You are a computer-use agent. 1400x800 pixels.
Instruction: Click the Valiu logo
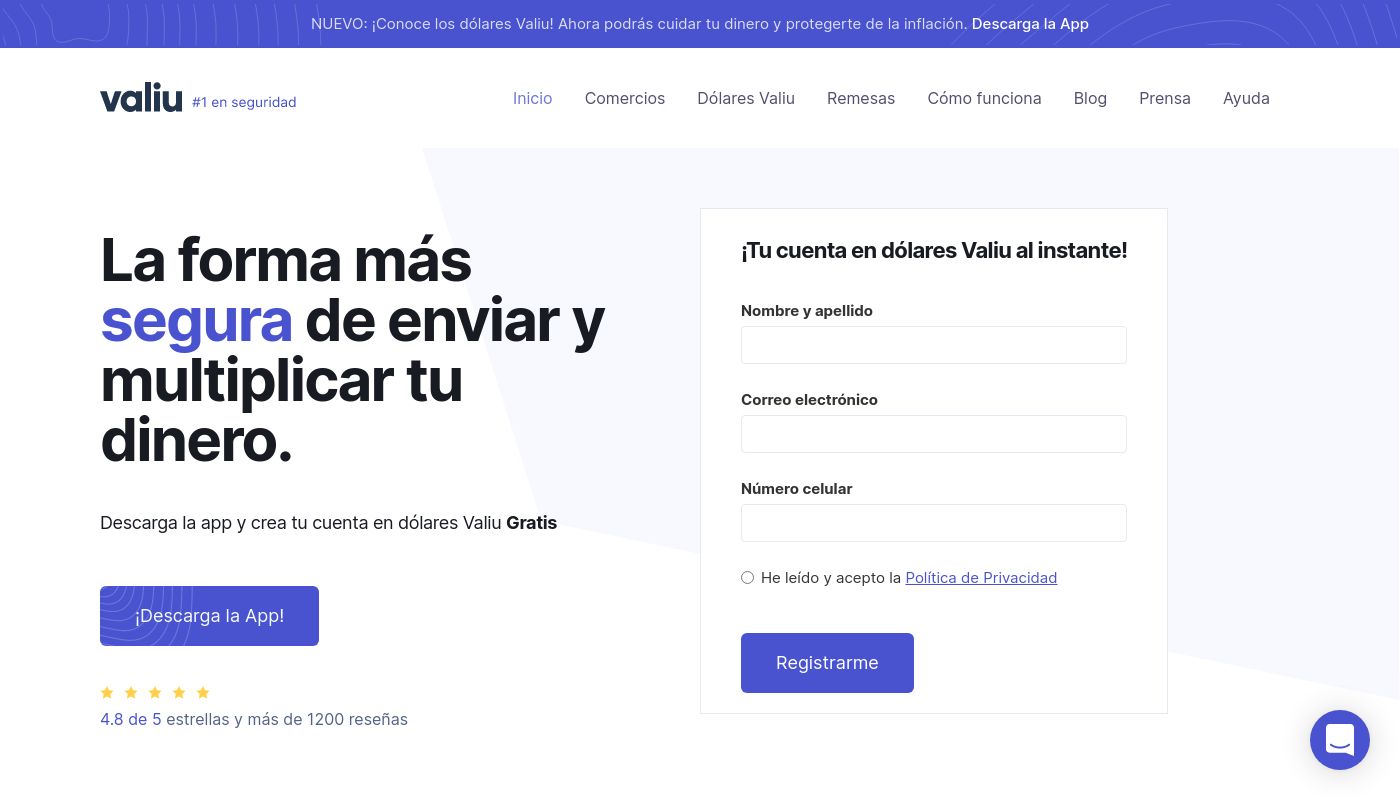[x=141, y=98]
